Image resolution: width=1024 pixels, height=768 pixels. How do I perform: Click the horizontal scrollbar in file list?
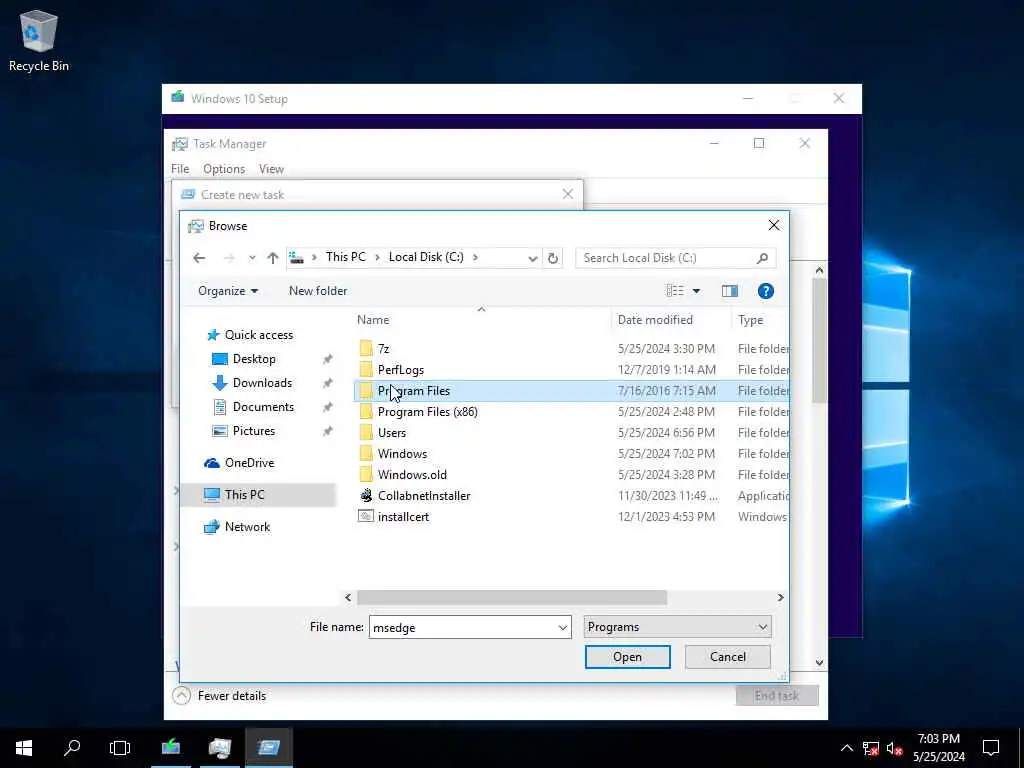[512, 598]
